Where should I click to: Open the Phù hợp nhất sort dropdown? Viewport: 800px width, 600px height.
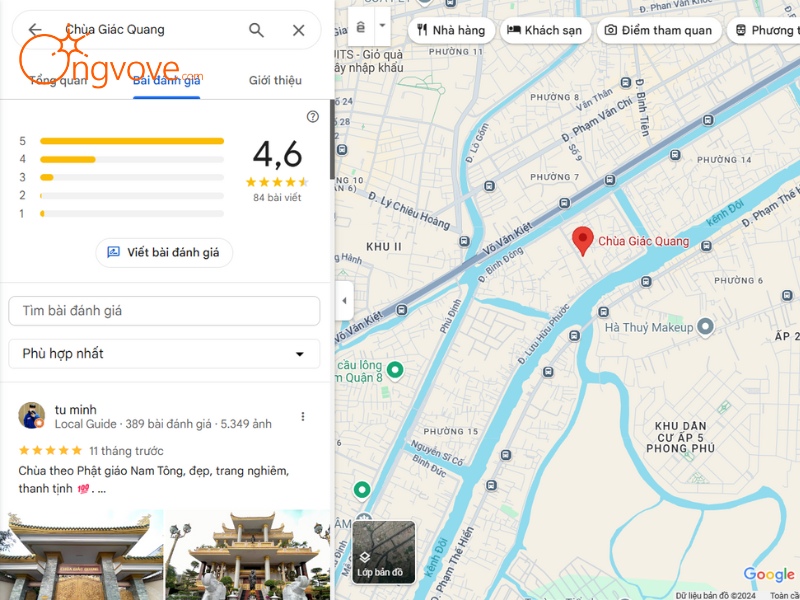point(164,354)
